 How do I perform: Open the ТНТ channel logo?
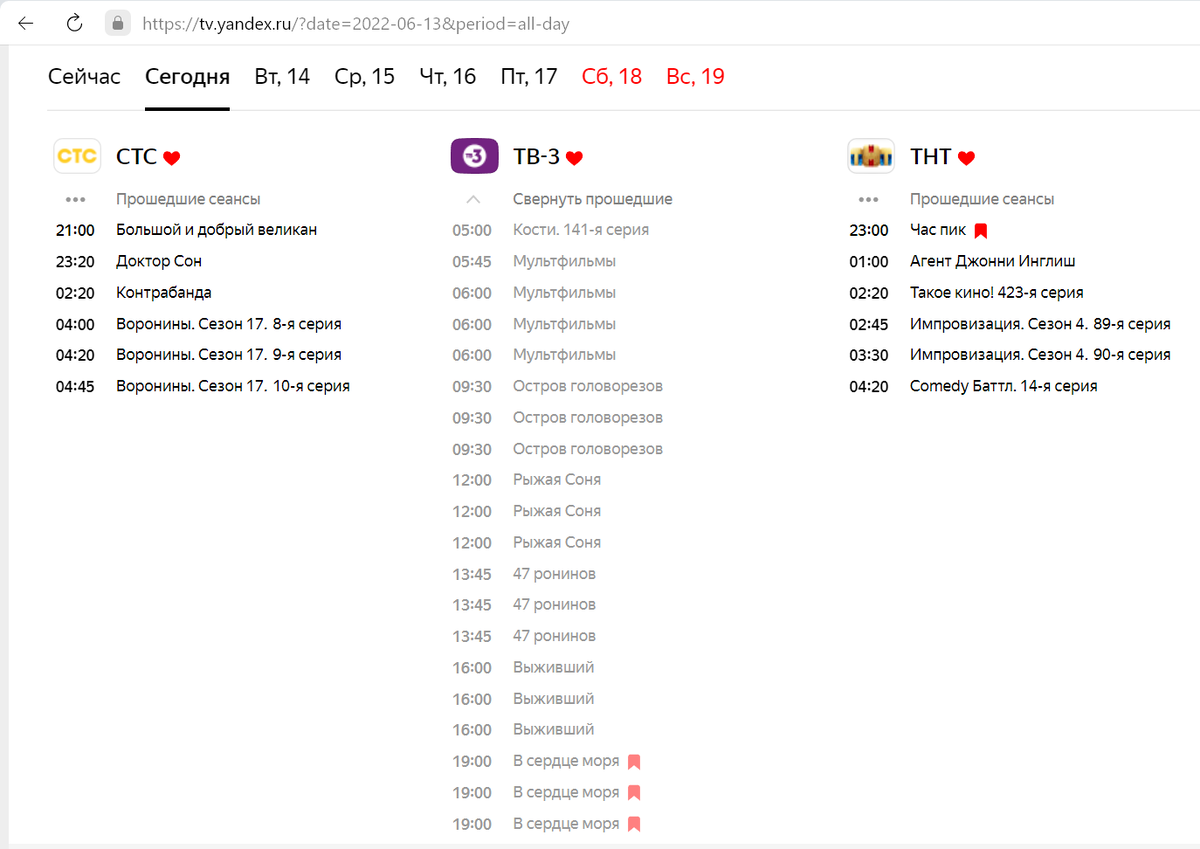click(871, 156)
